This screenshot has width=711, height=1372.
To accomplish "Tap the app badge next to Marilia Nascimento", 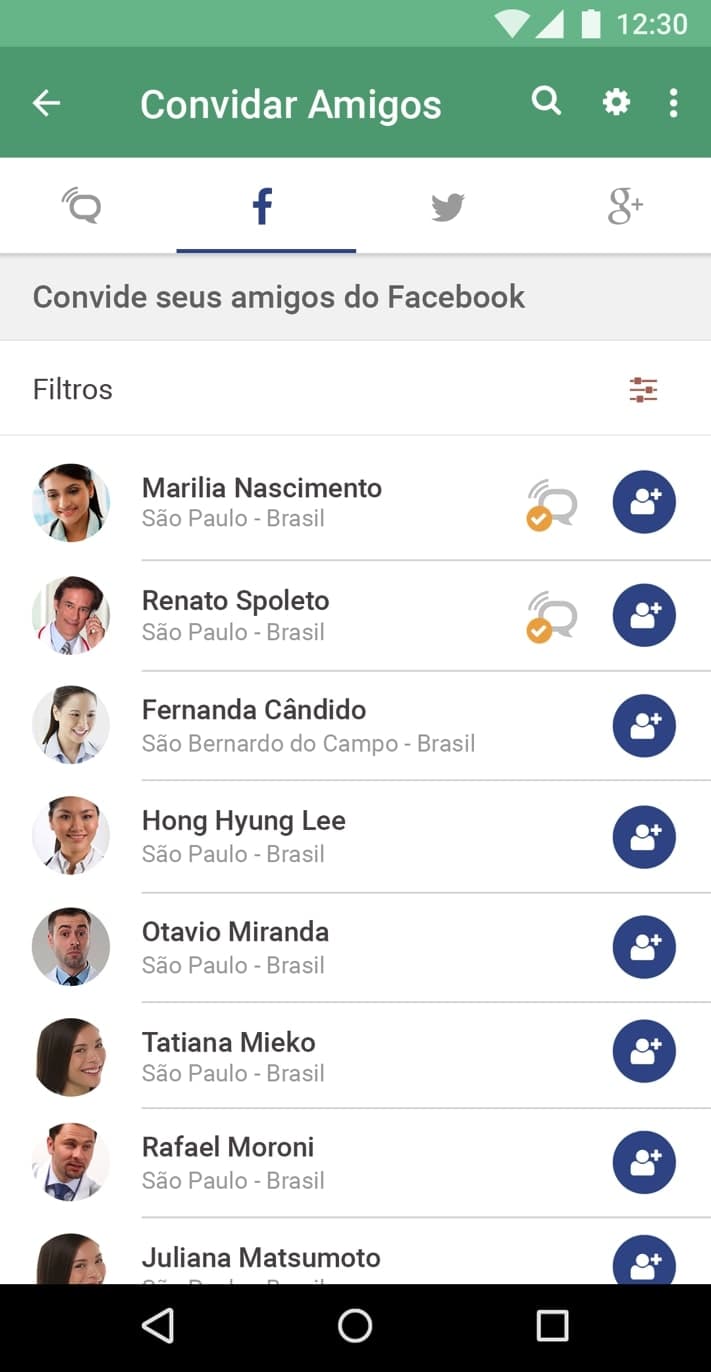I will point(551,502).
